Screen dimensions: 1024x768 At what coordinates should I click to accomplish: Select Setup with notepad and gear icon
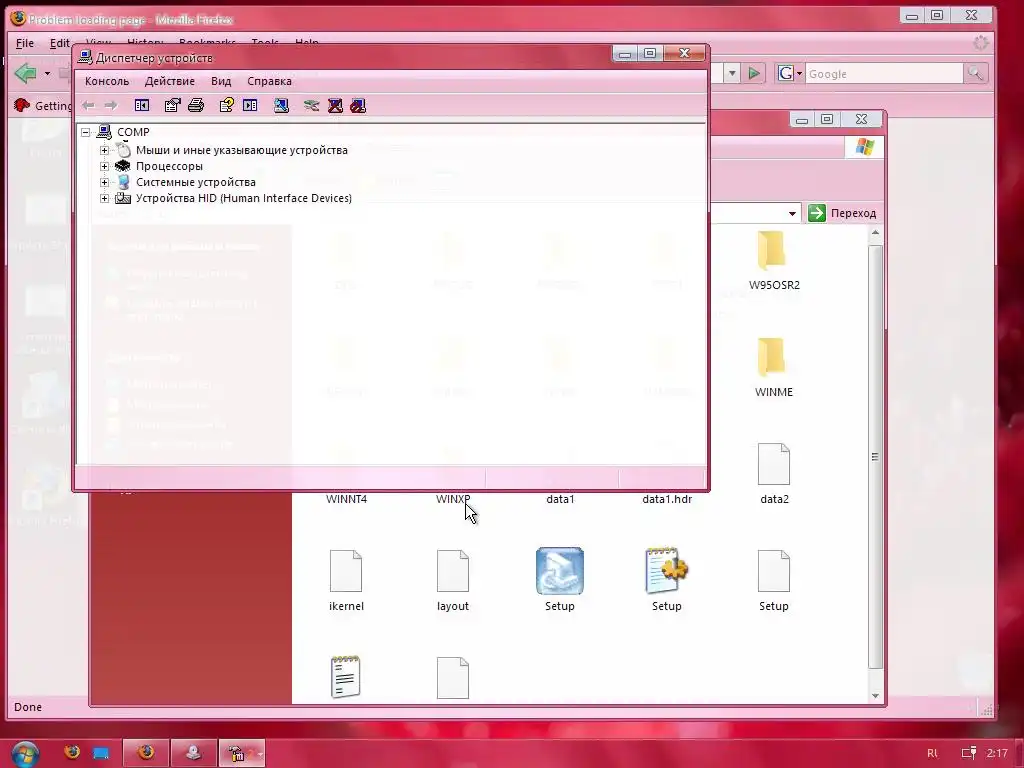pyautogui.click(x=667, y=581)
